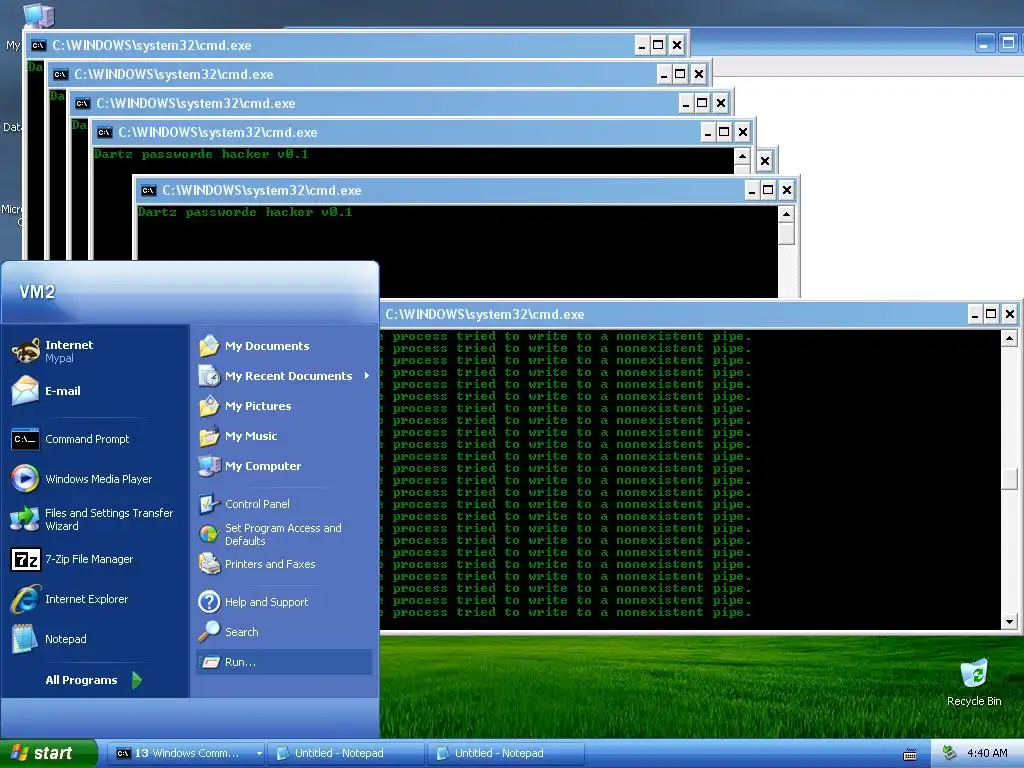Image resolution: width=1024 pixels, height=768 pixels.
Task: Open Help and Support
Action: pyautogui.click(x=283, y=602)
